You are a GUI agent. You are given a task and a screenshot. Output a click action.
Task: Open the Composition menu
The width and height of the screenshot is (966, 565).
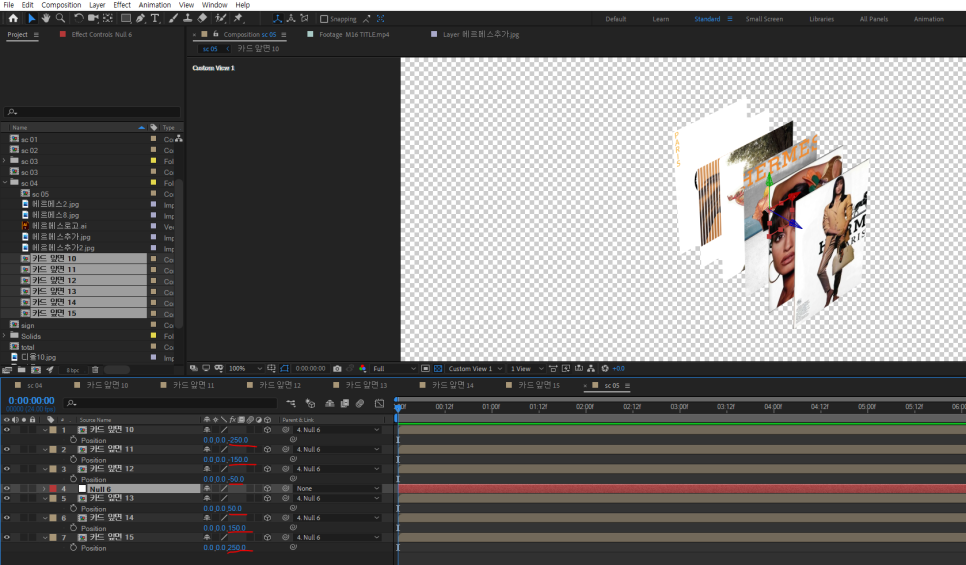pyautogui.click(x=61, y=5)
